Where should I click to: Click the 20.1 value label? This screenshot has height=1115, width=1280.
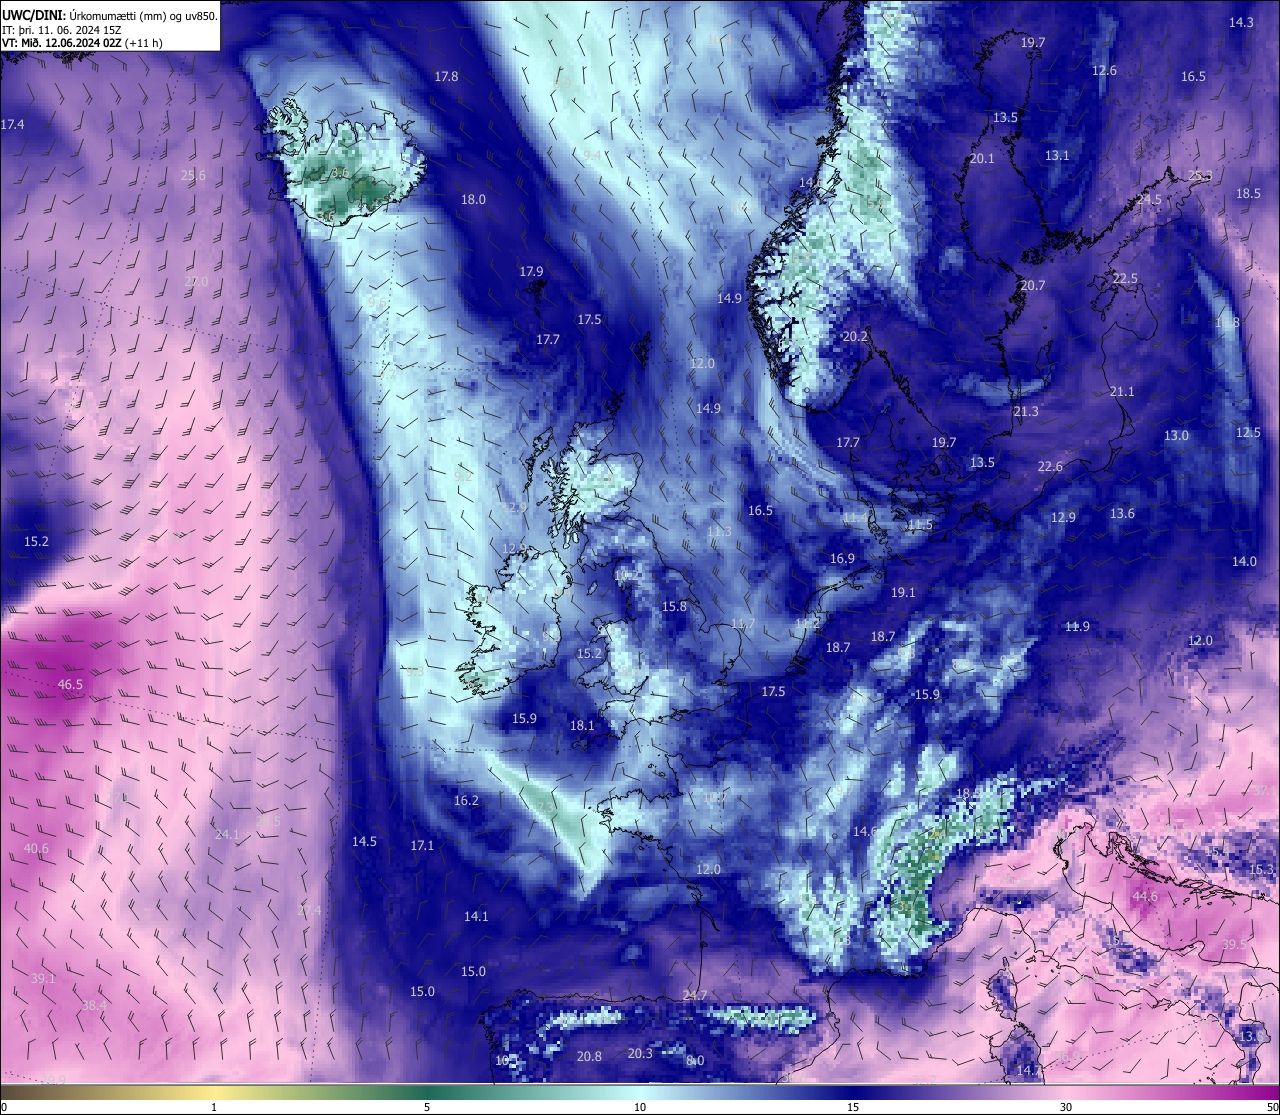pyautogui.click(x=982, y=160)
